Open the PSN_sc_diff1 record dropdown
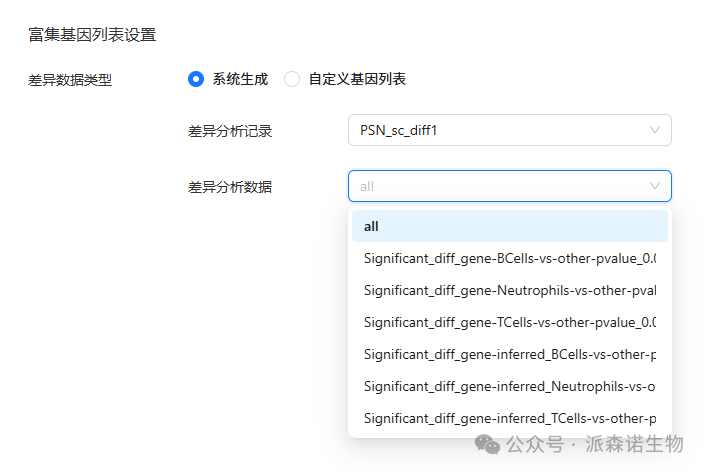 500,130
